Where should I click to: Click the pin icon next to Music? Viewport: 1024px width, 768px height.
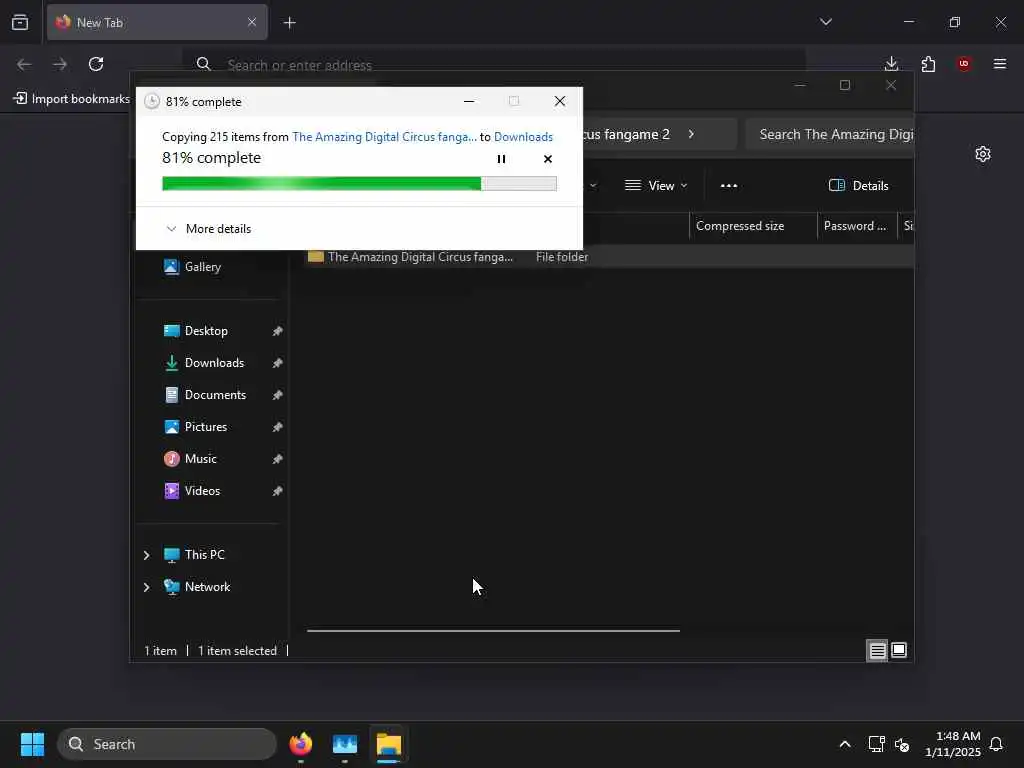pos(278,459)
